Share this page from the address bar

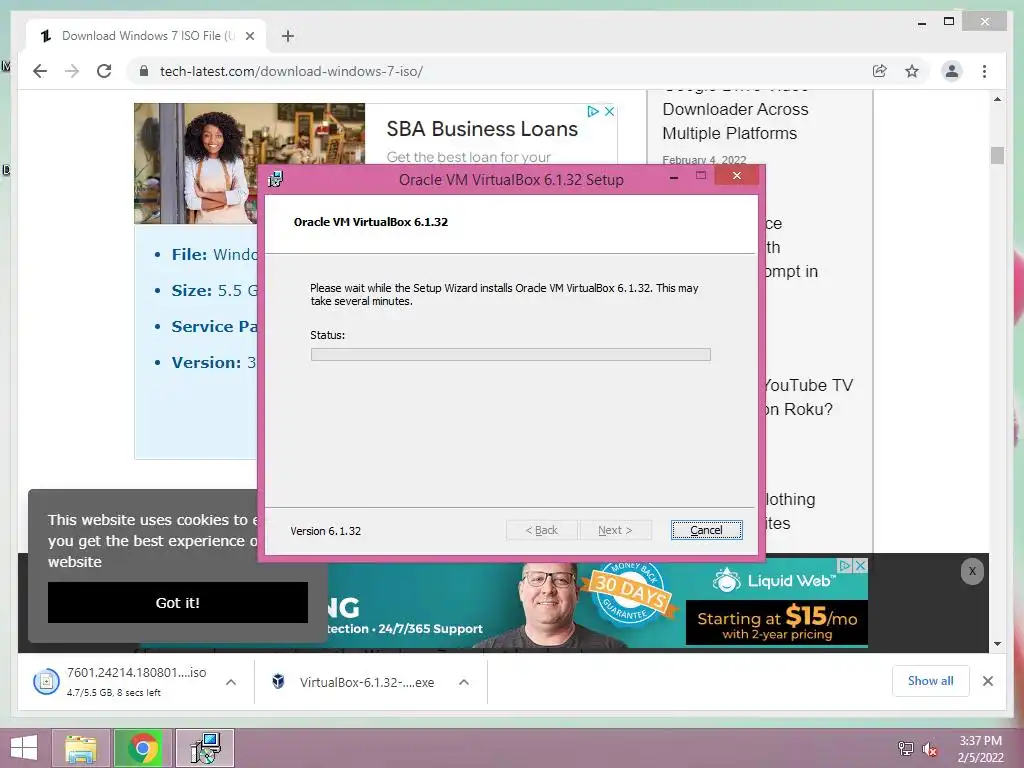[x=880, y=71]
